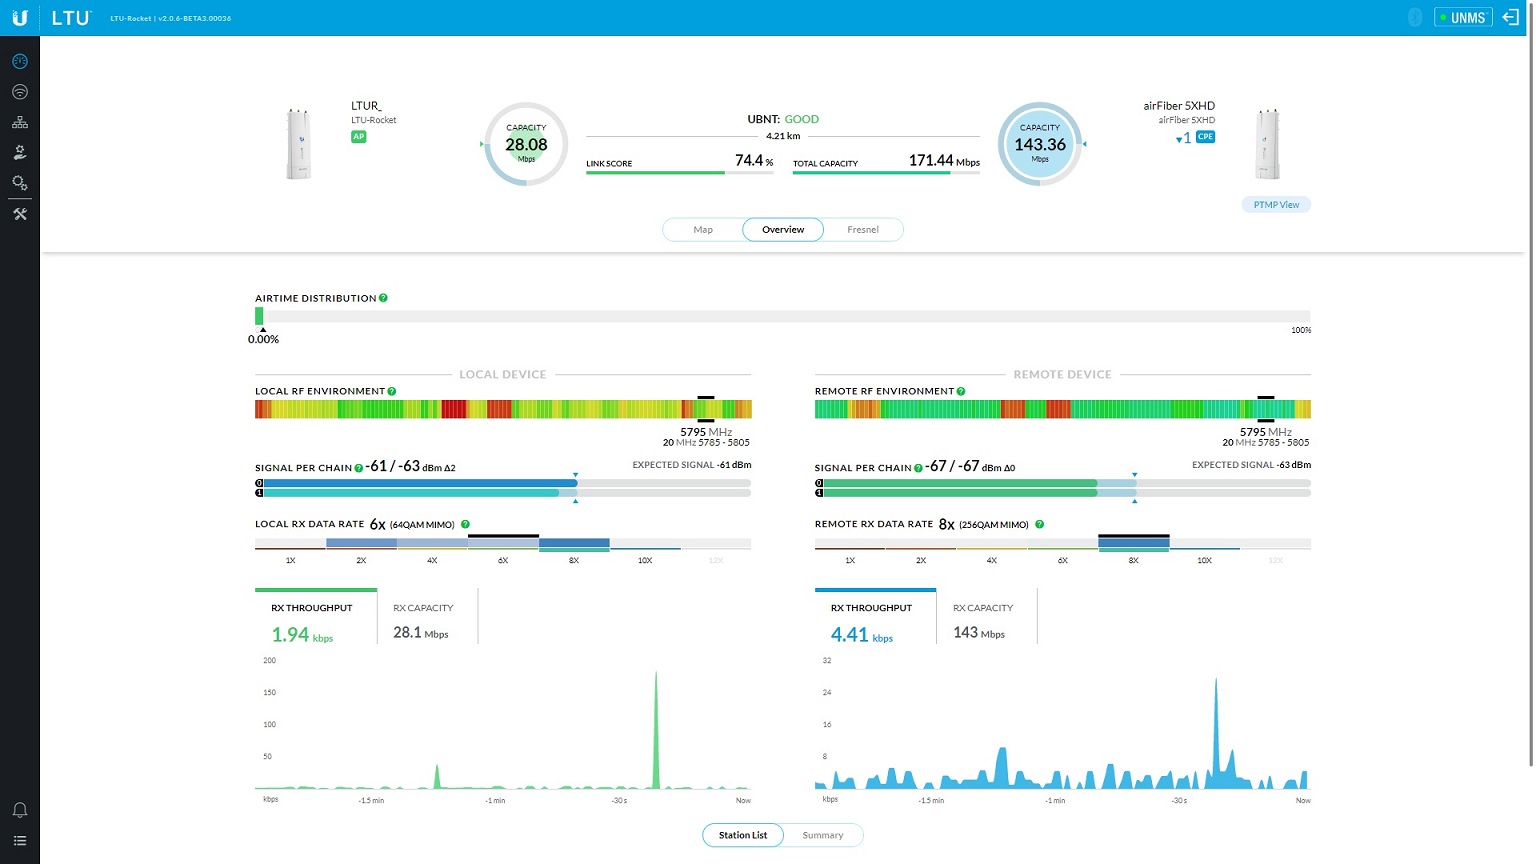Click the Total Capacity progress bar
The width and height of the screenshot is (1536, 864).
point(886,173)
